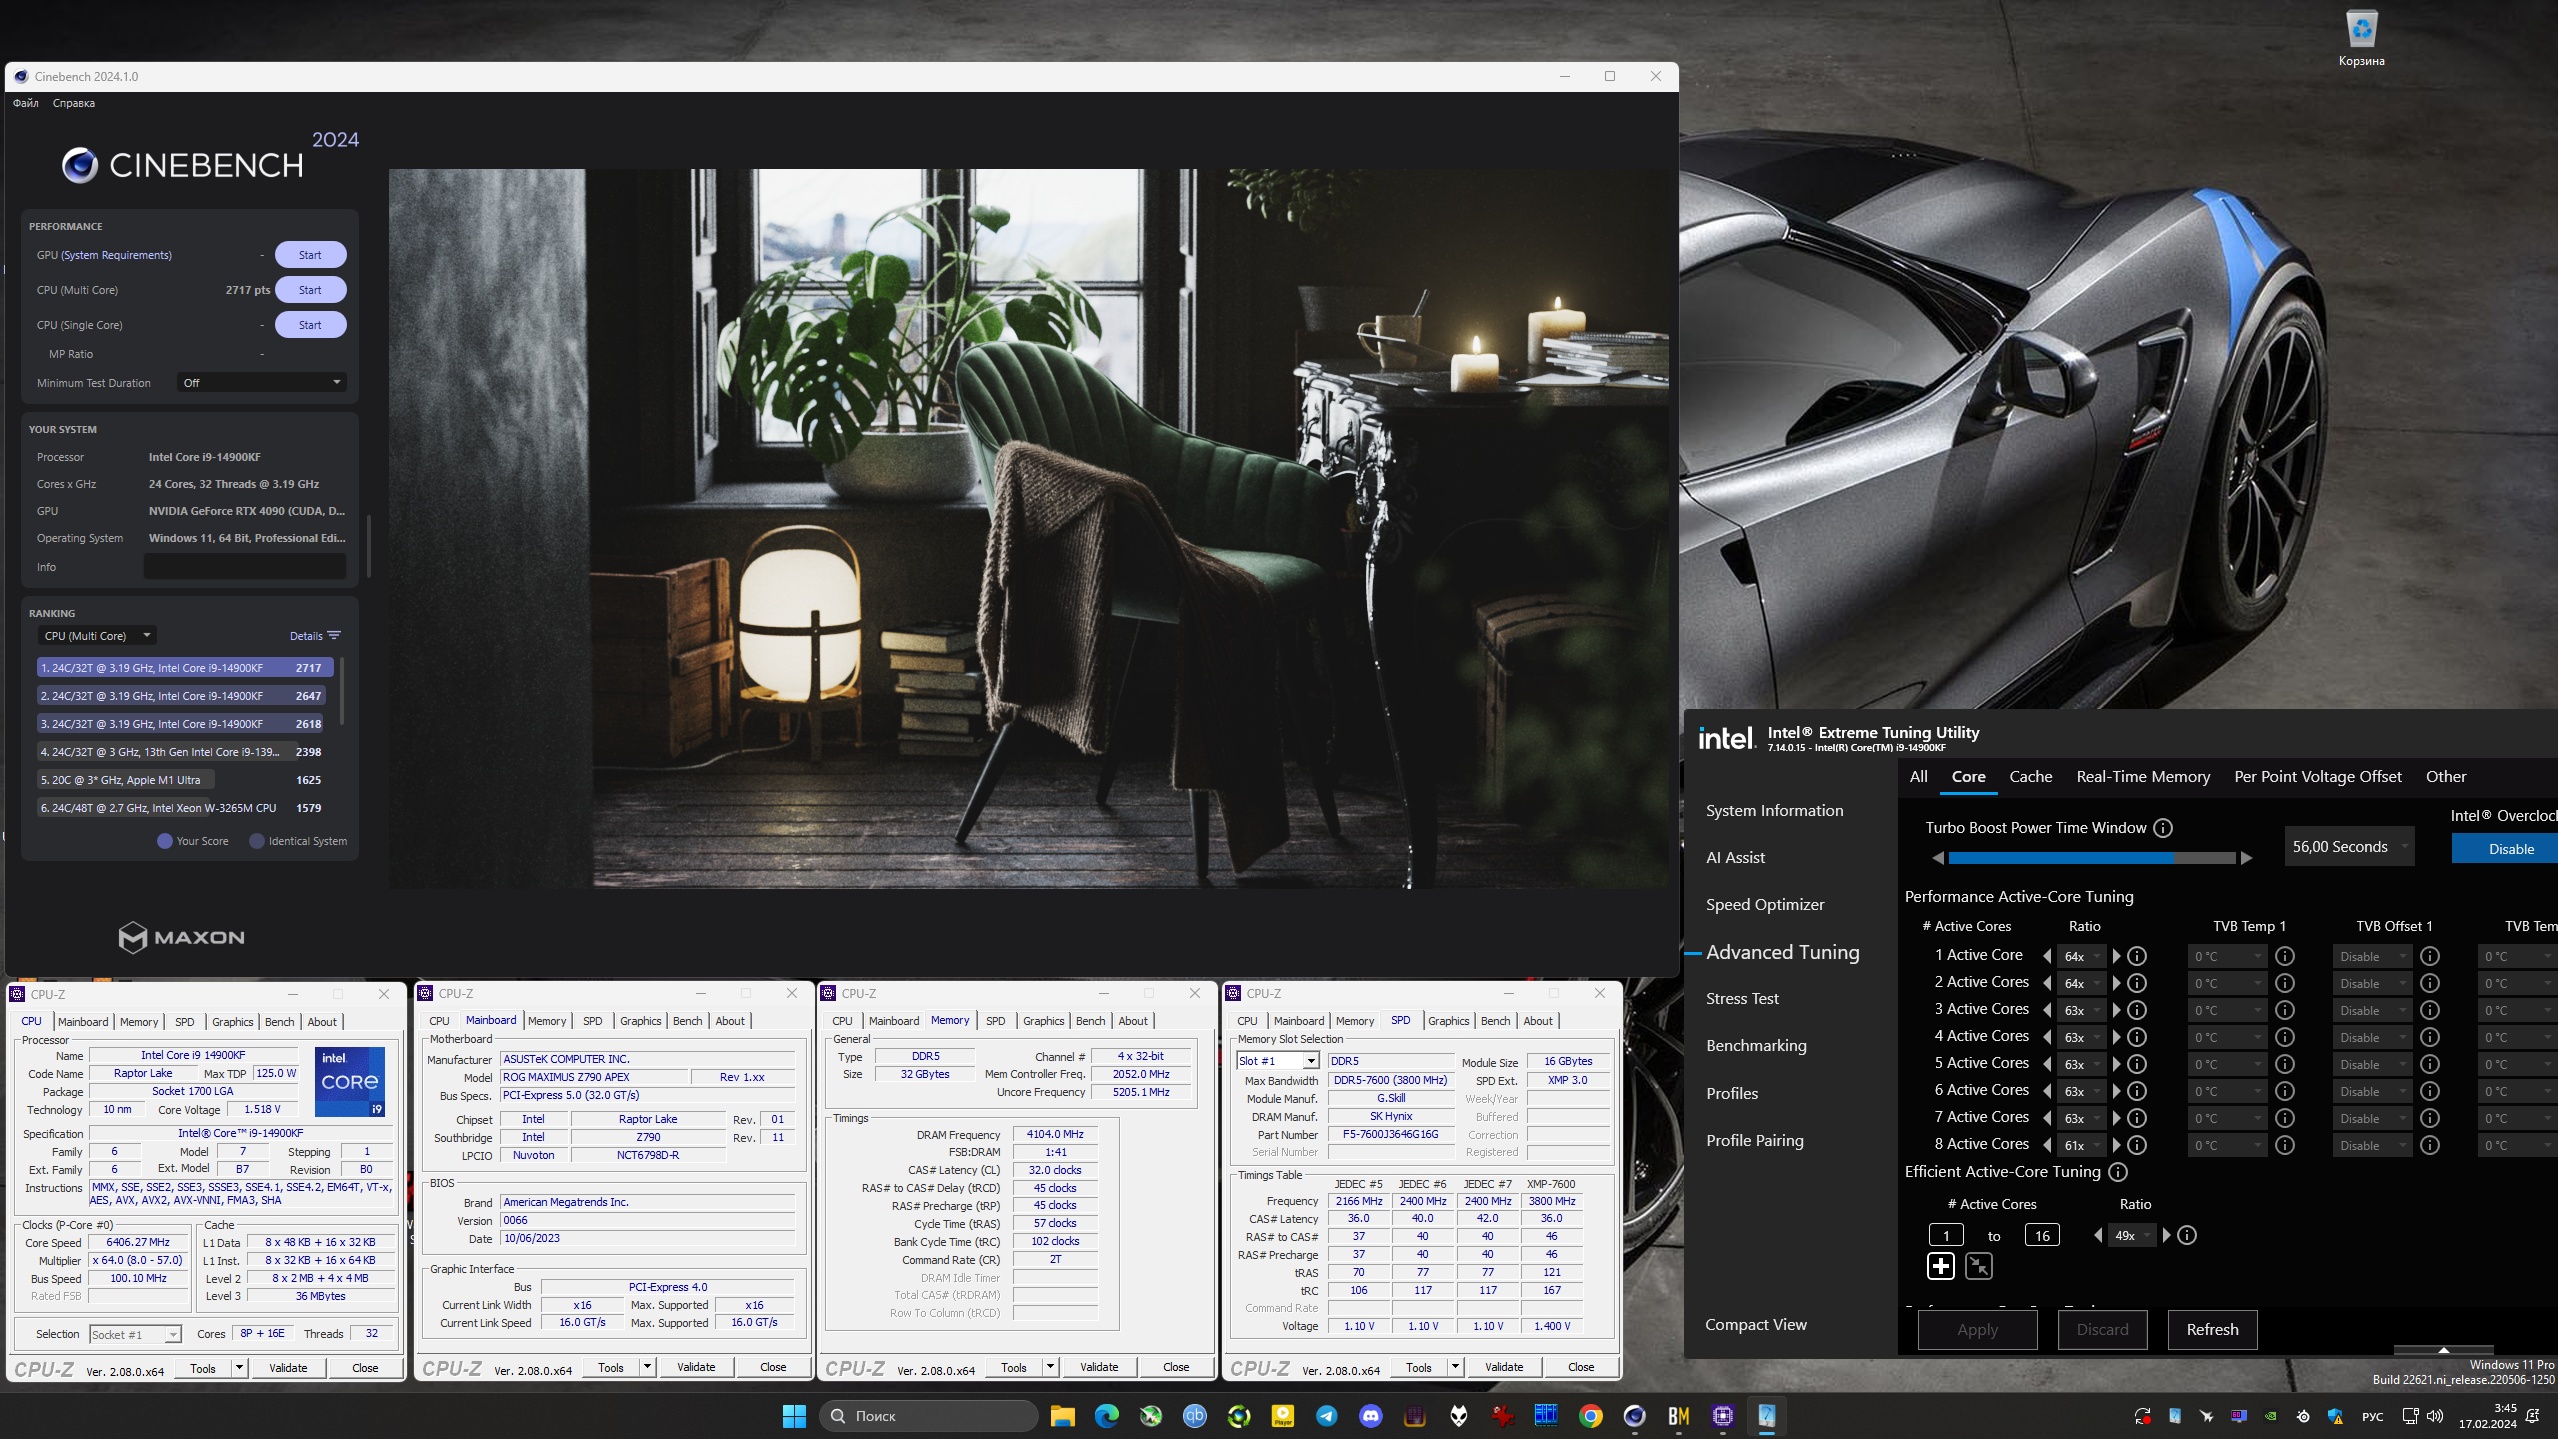This screenshot has height=1439, width=2558.
Task: Open Google Chrome from taskbar
Action: tap(1590, 1416)
